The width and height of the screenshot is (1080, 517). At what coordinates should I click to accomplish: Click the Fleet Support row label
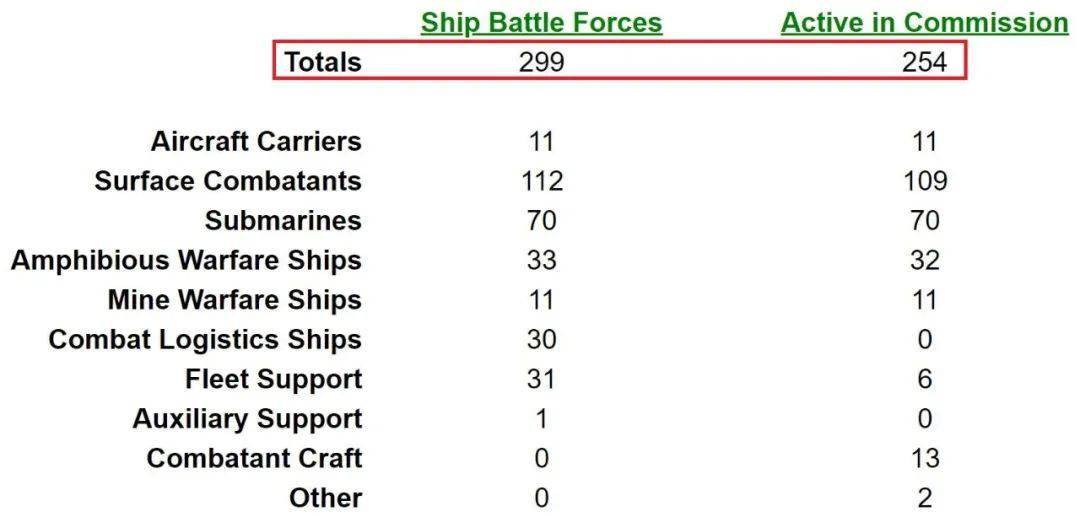tap(273, 379)
